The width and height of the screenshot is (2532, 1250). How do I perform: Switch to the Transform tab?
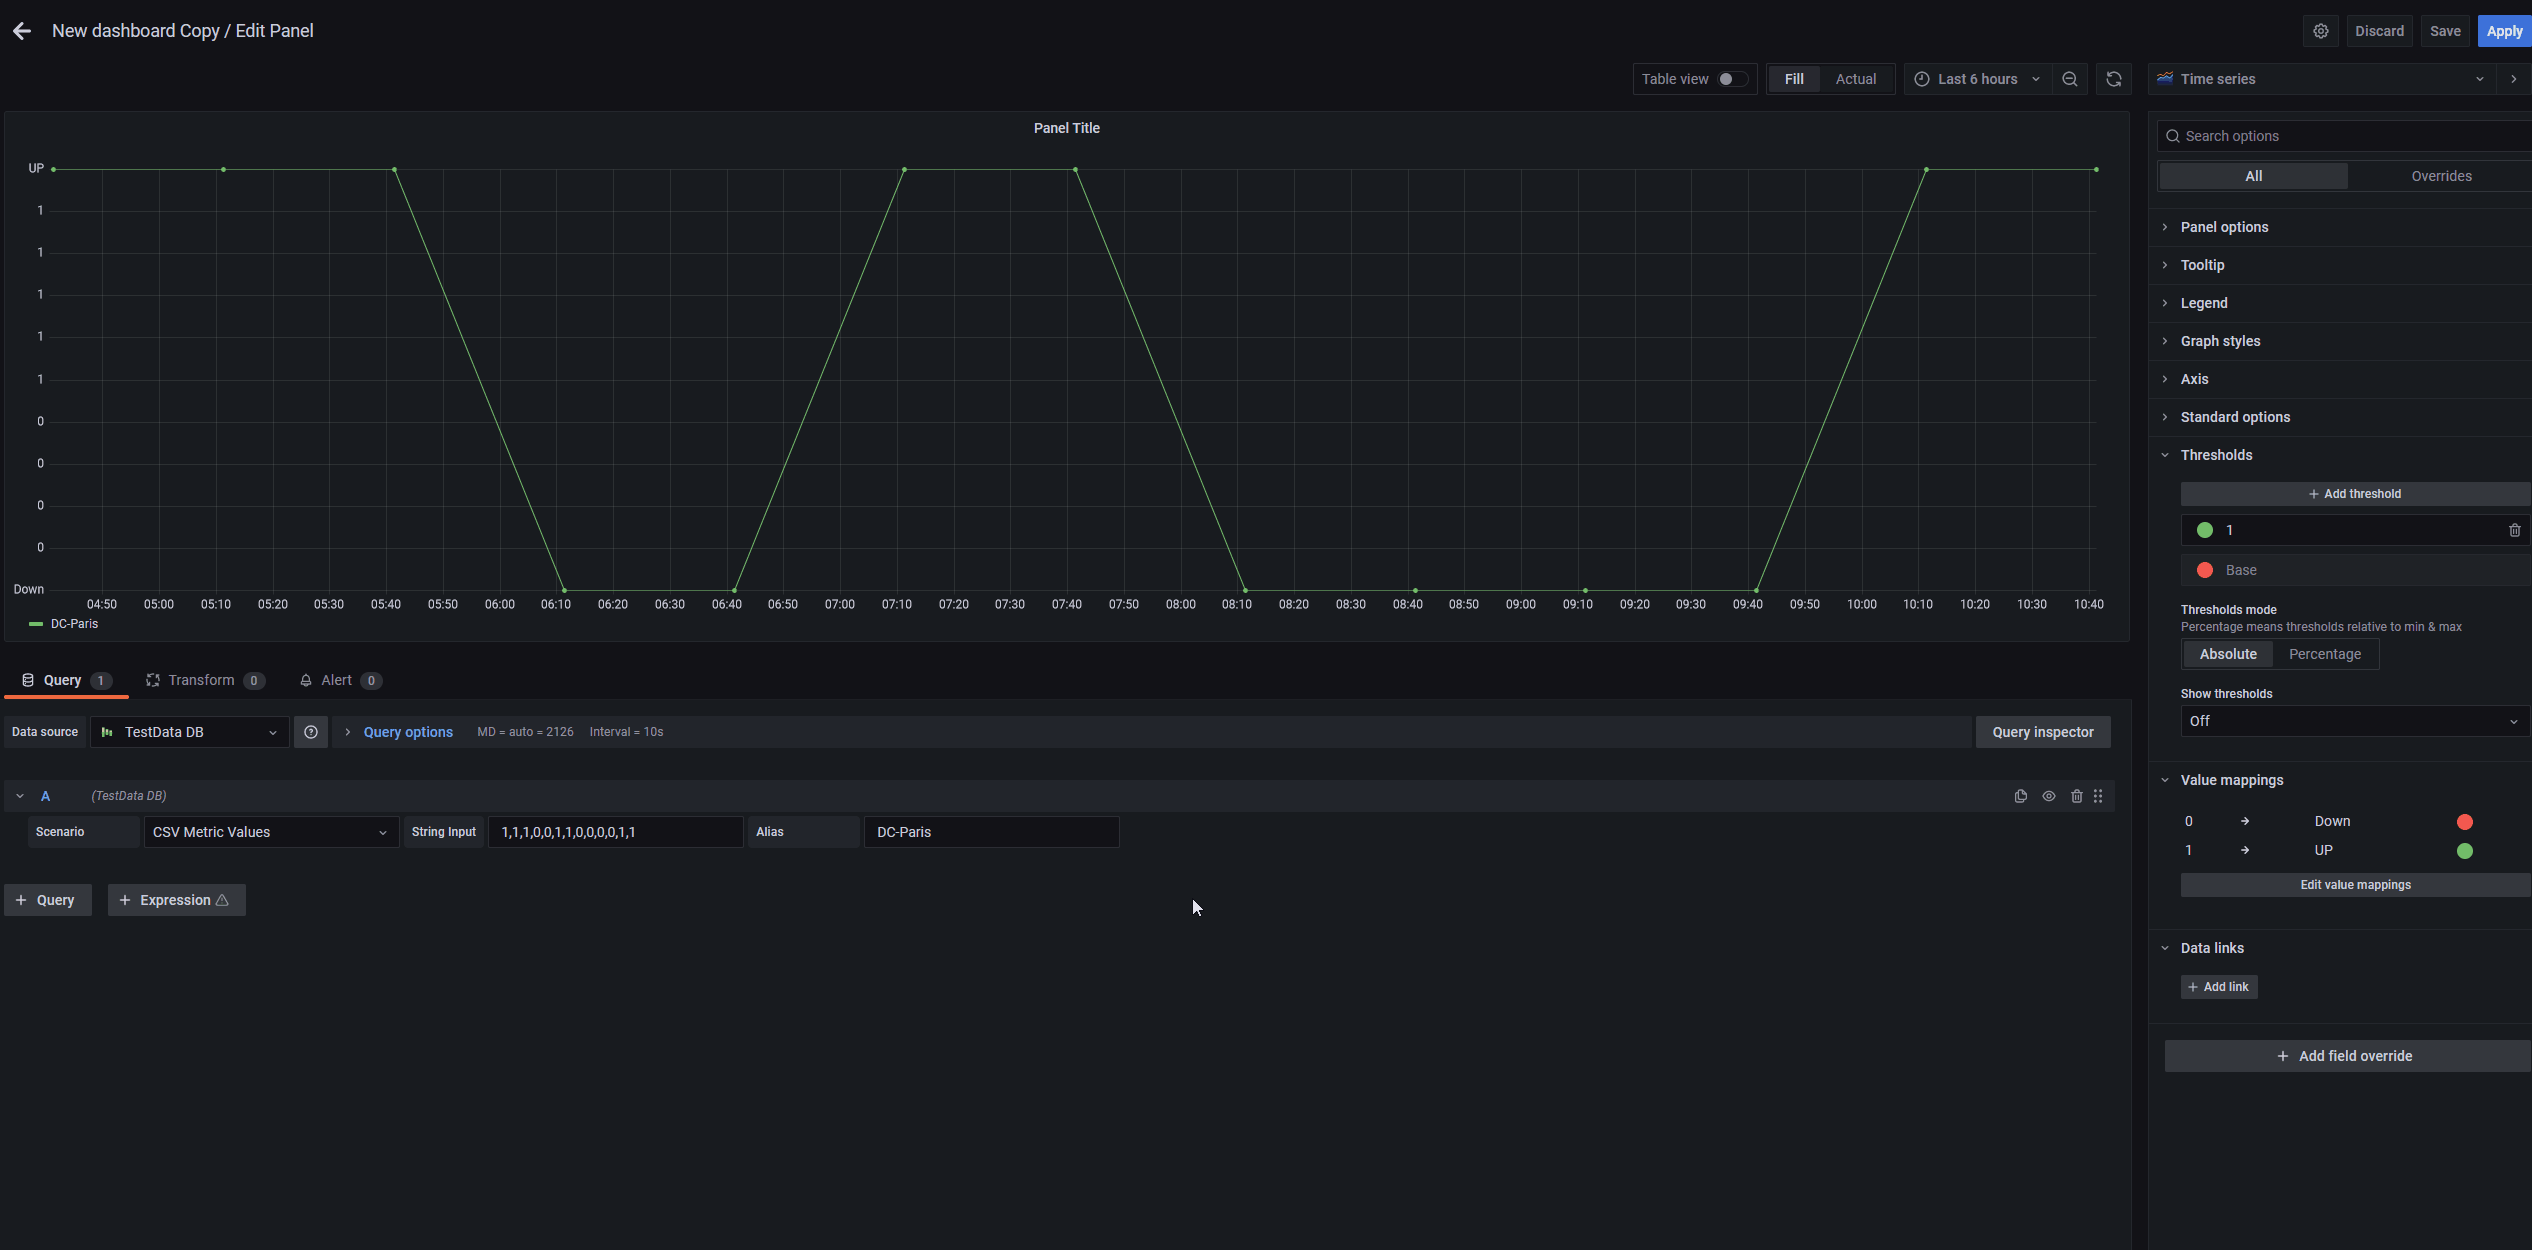[204, 680]
